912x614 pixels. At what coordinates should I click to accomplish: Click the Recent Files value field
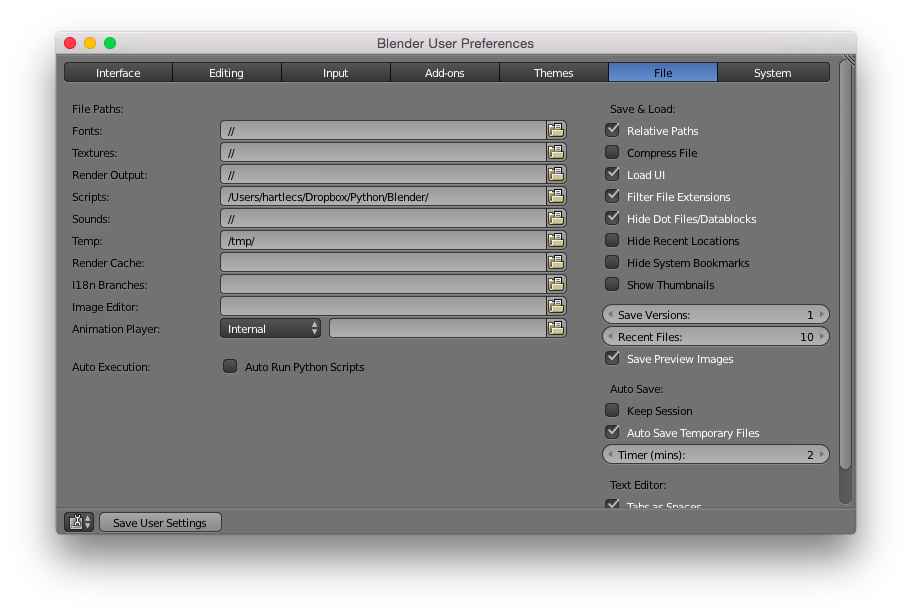click(716, 337)
